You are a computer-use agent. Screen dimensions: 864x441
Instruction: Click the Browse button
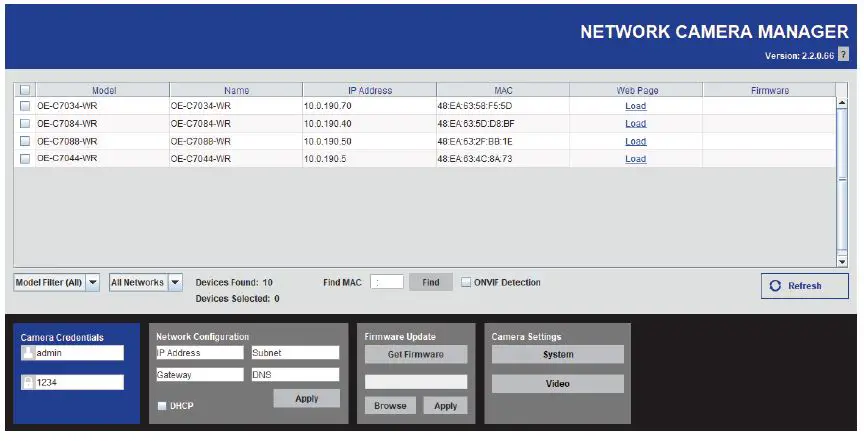point(390,406)
